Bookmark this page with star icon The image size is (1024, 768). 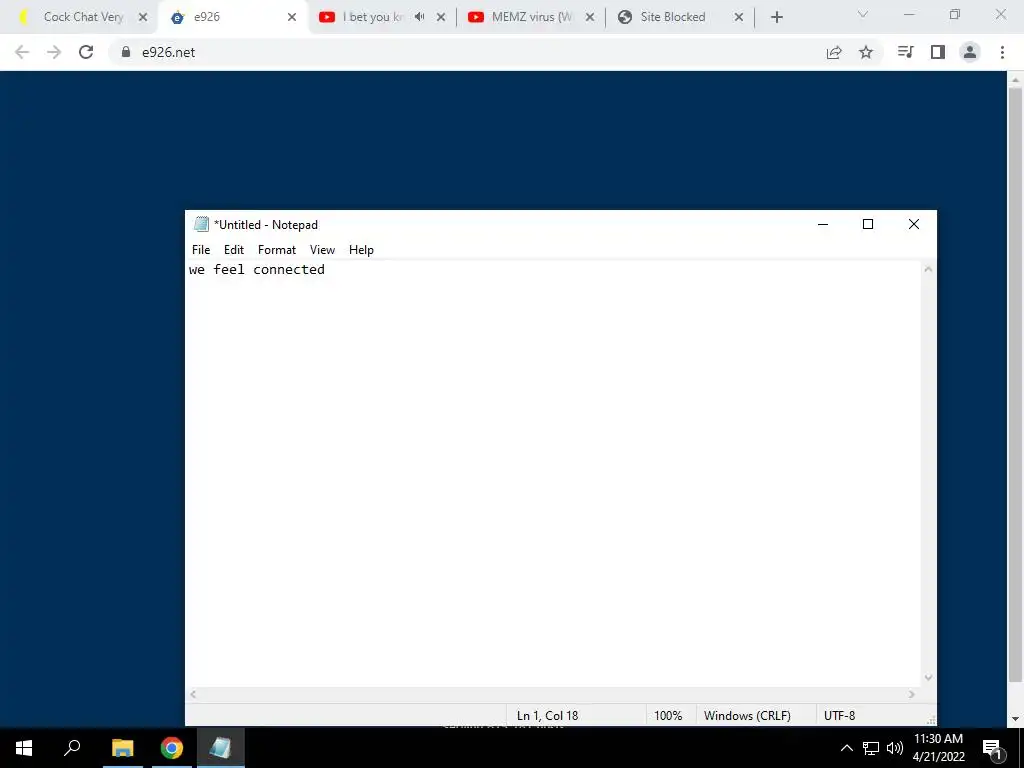click(866, 52)
